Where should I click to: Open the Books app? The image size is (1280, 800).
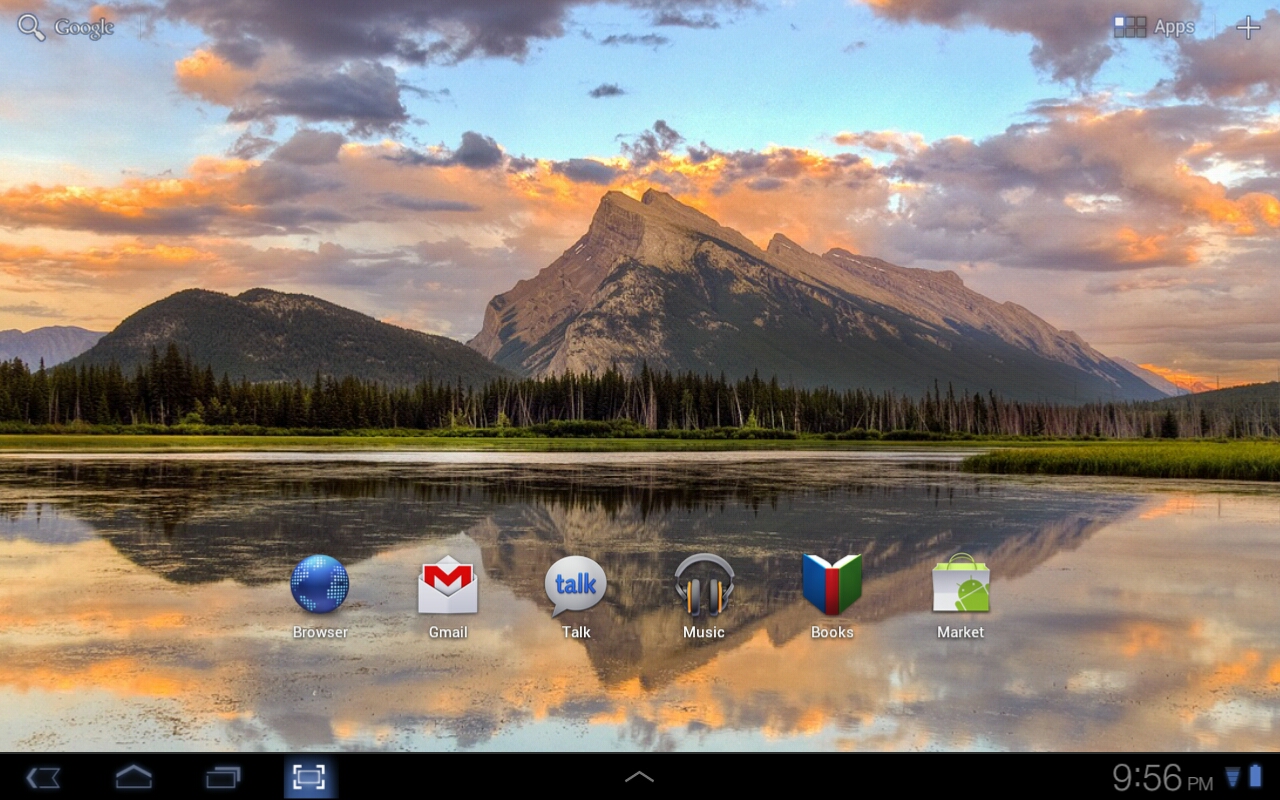(832, 585)
